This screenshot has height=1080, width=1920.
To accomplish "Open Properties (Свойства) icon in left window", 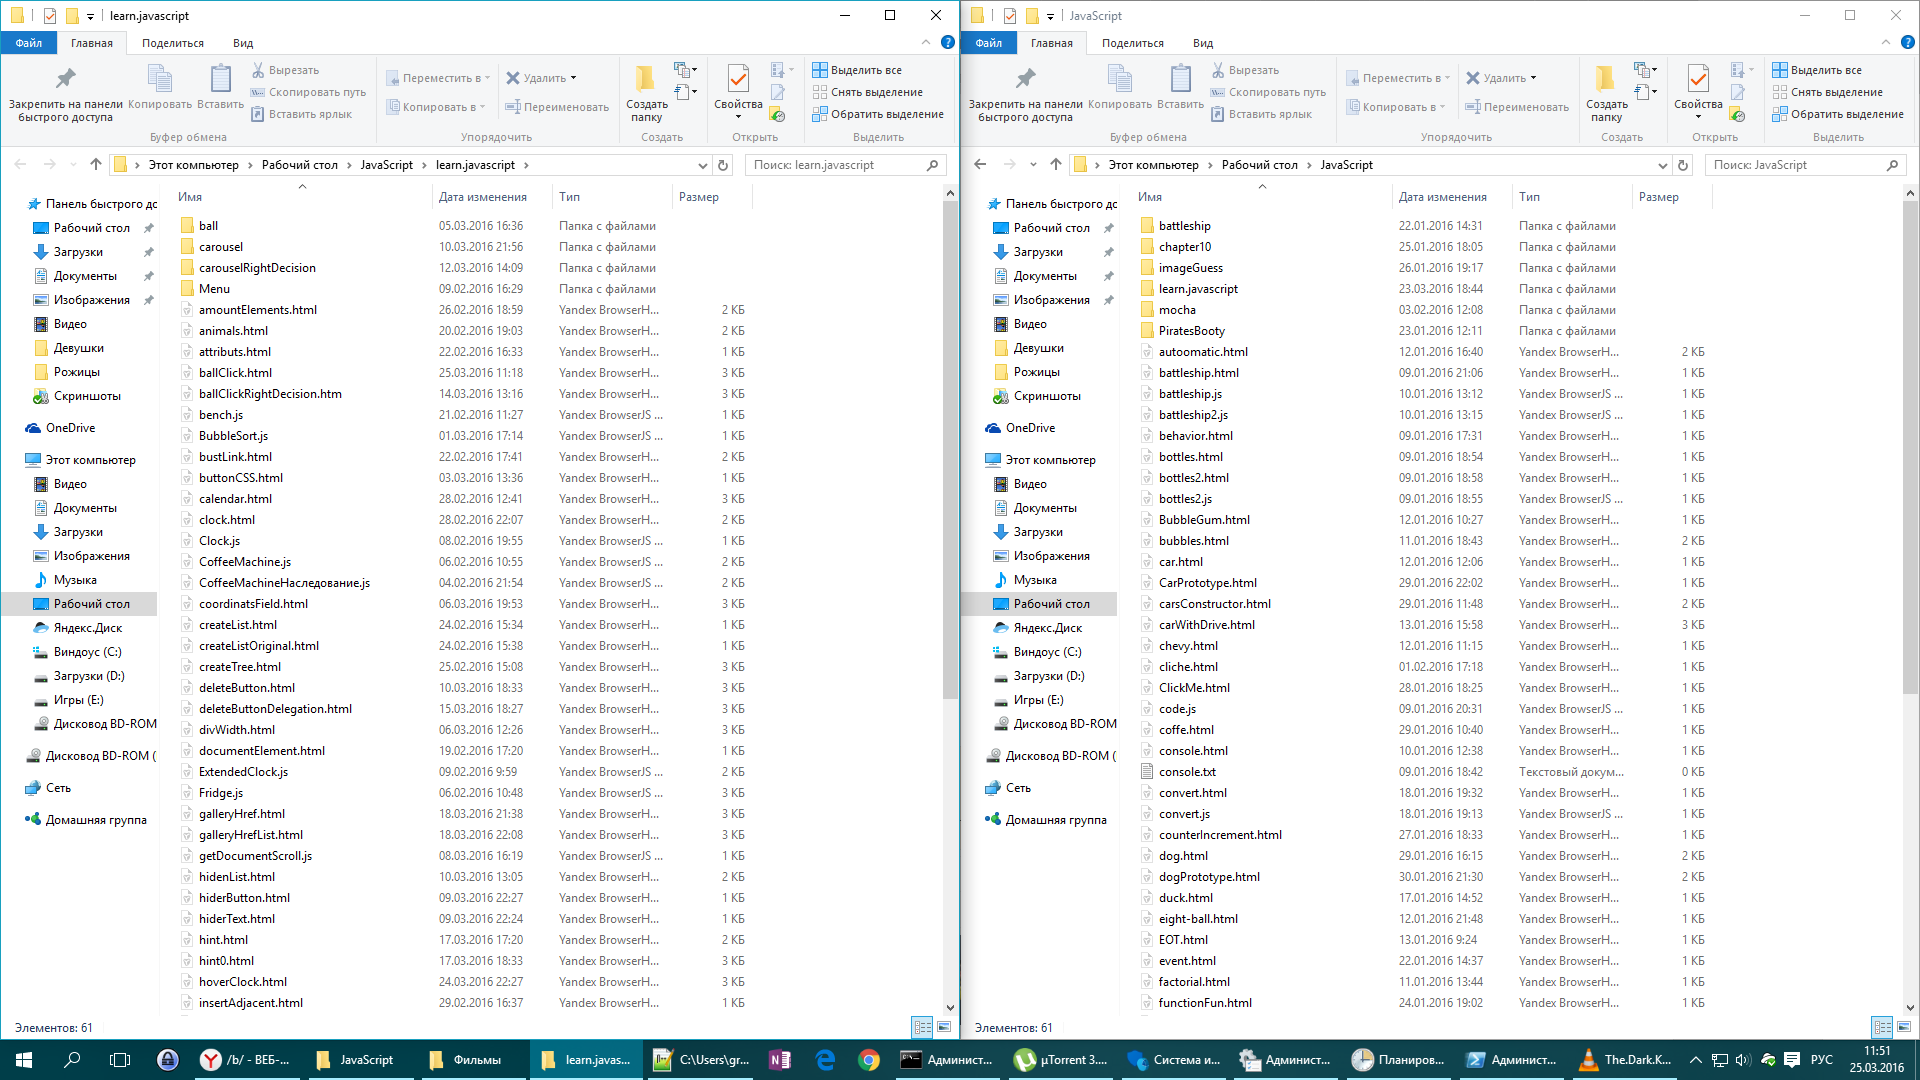I will (x=738, y=80).
